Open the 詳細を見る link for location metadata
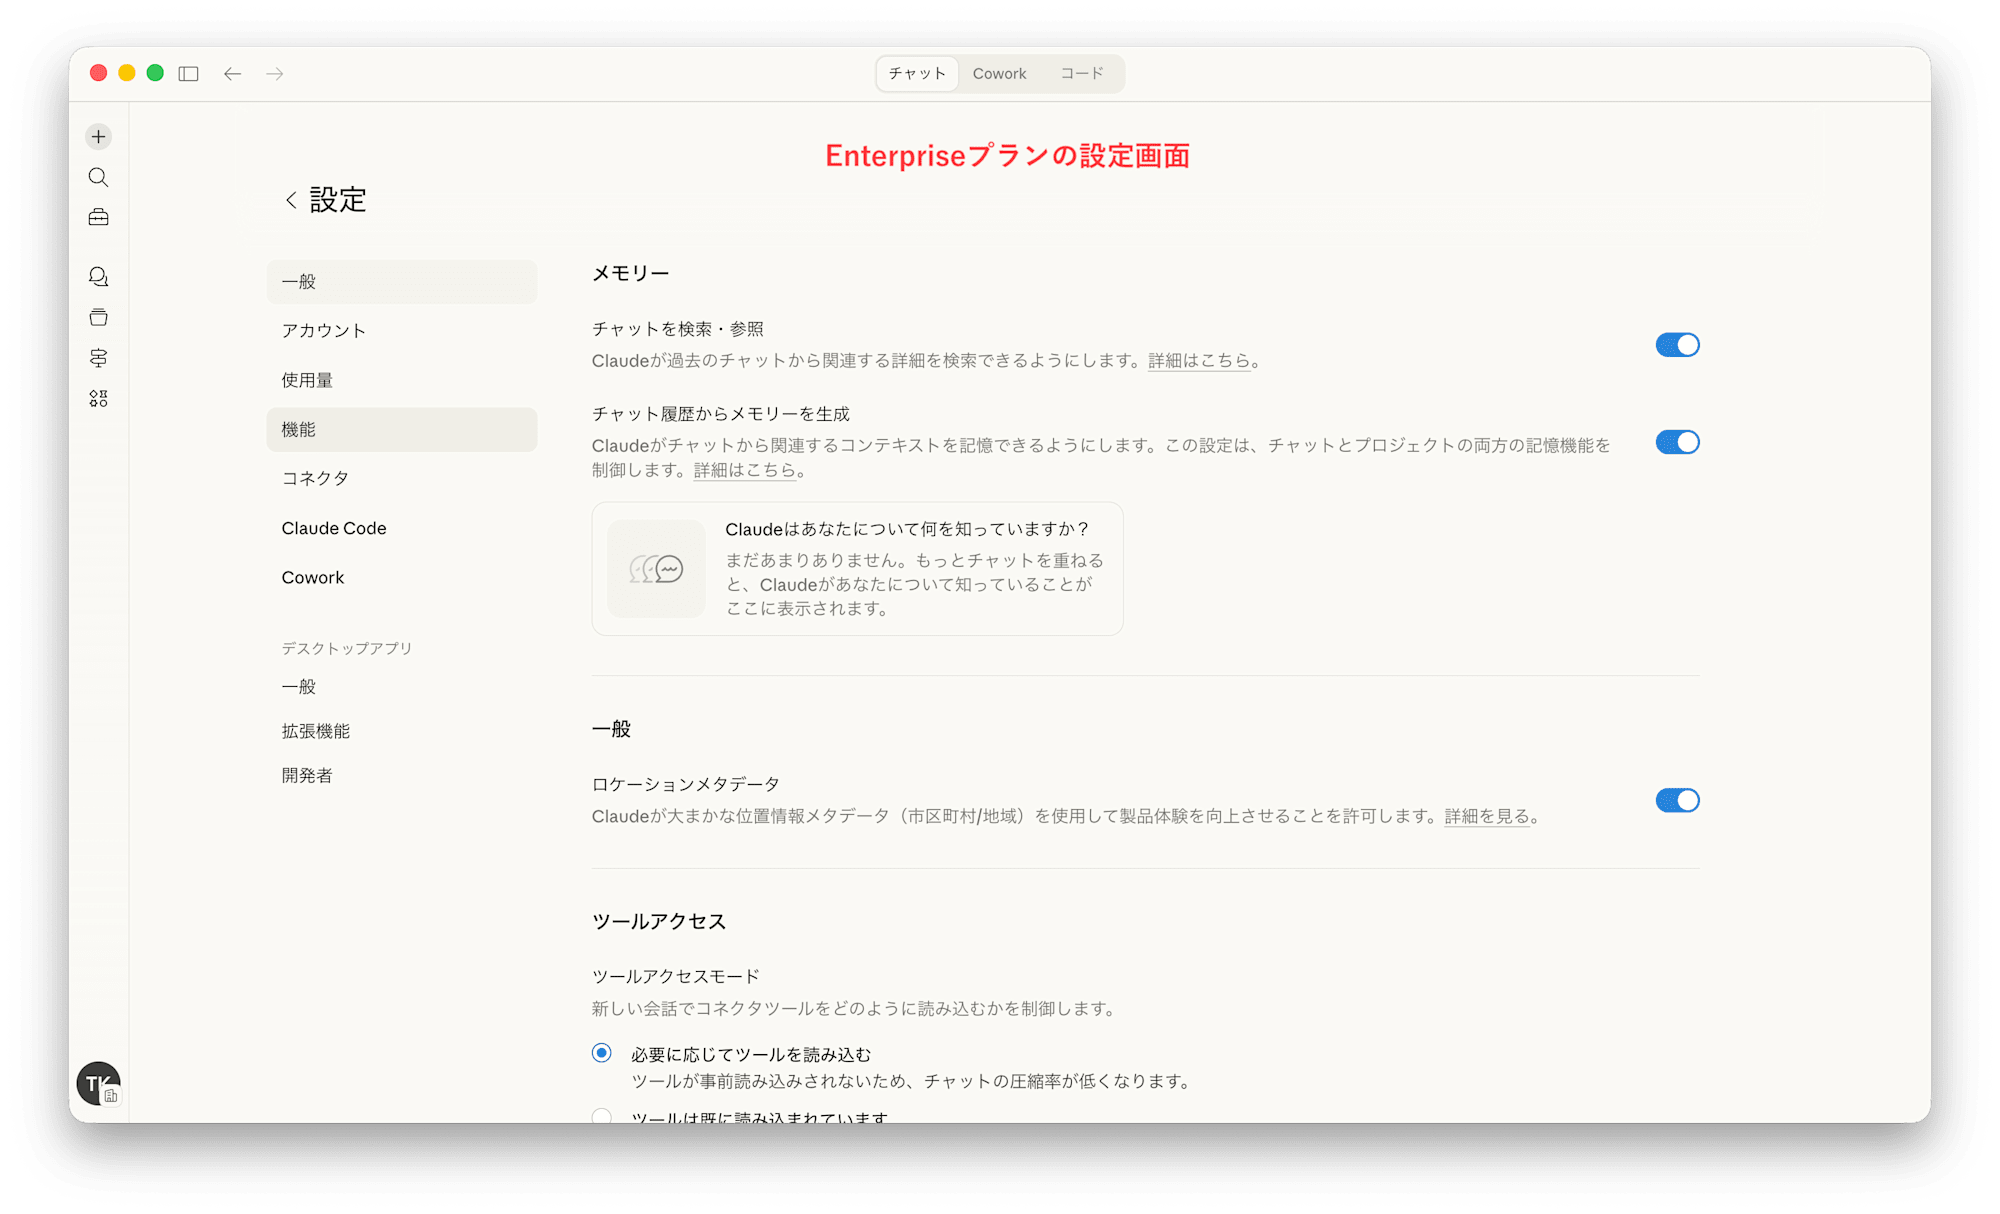2000x1214 pixels. 1487,816
